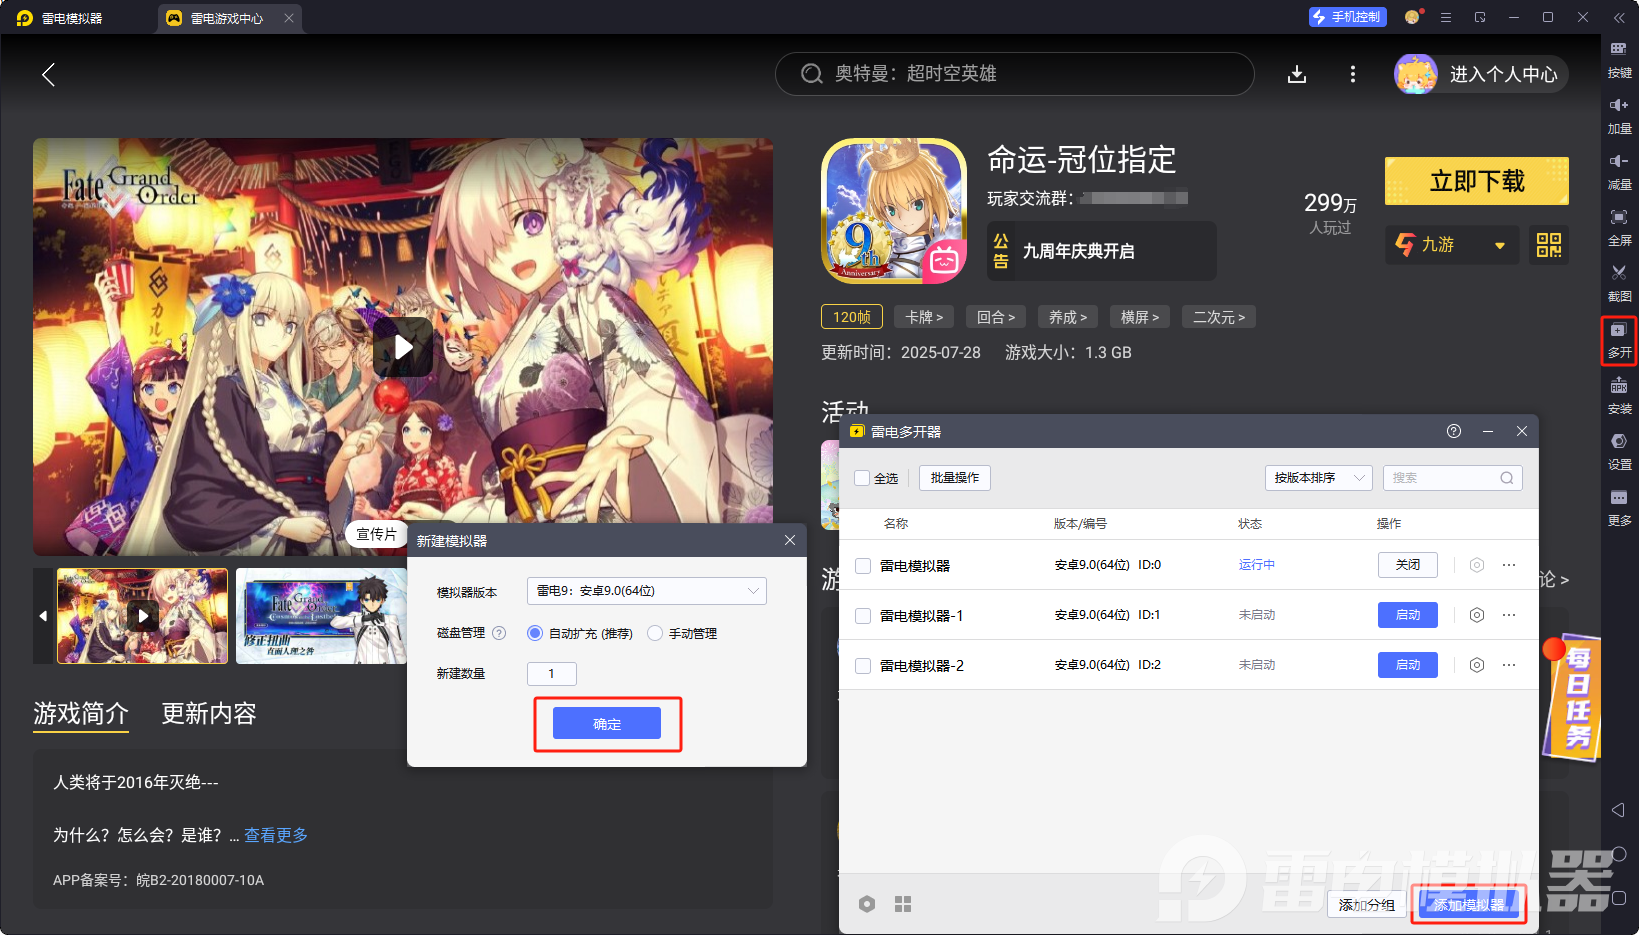
Task: Open the 九游 channel dropdown
Action: click(x=1451, y=245)
